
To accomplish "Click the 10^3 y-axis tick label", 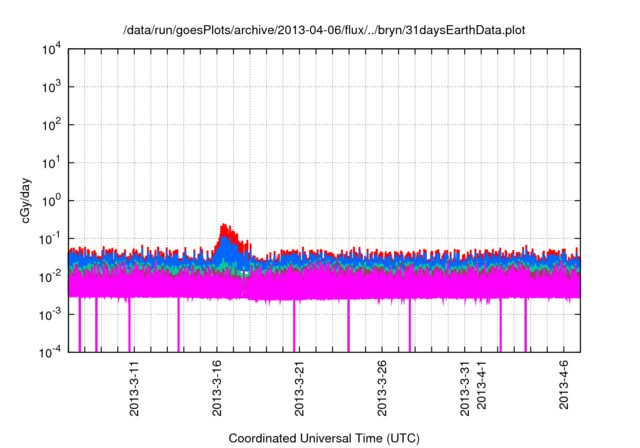I will 52,87.
